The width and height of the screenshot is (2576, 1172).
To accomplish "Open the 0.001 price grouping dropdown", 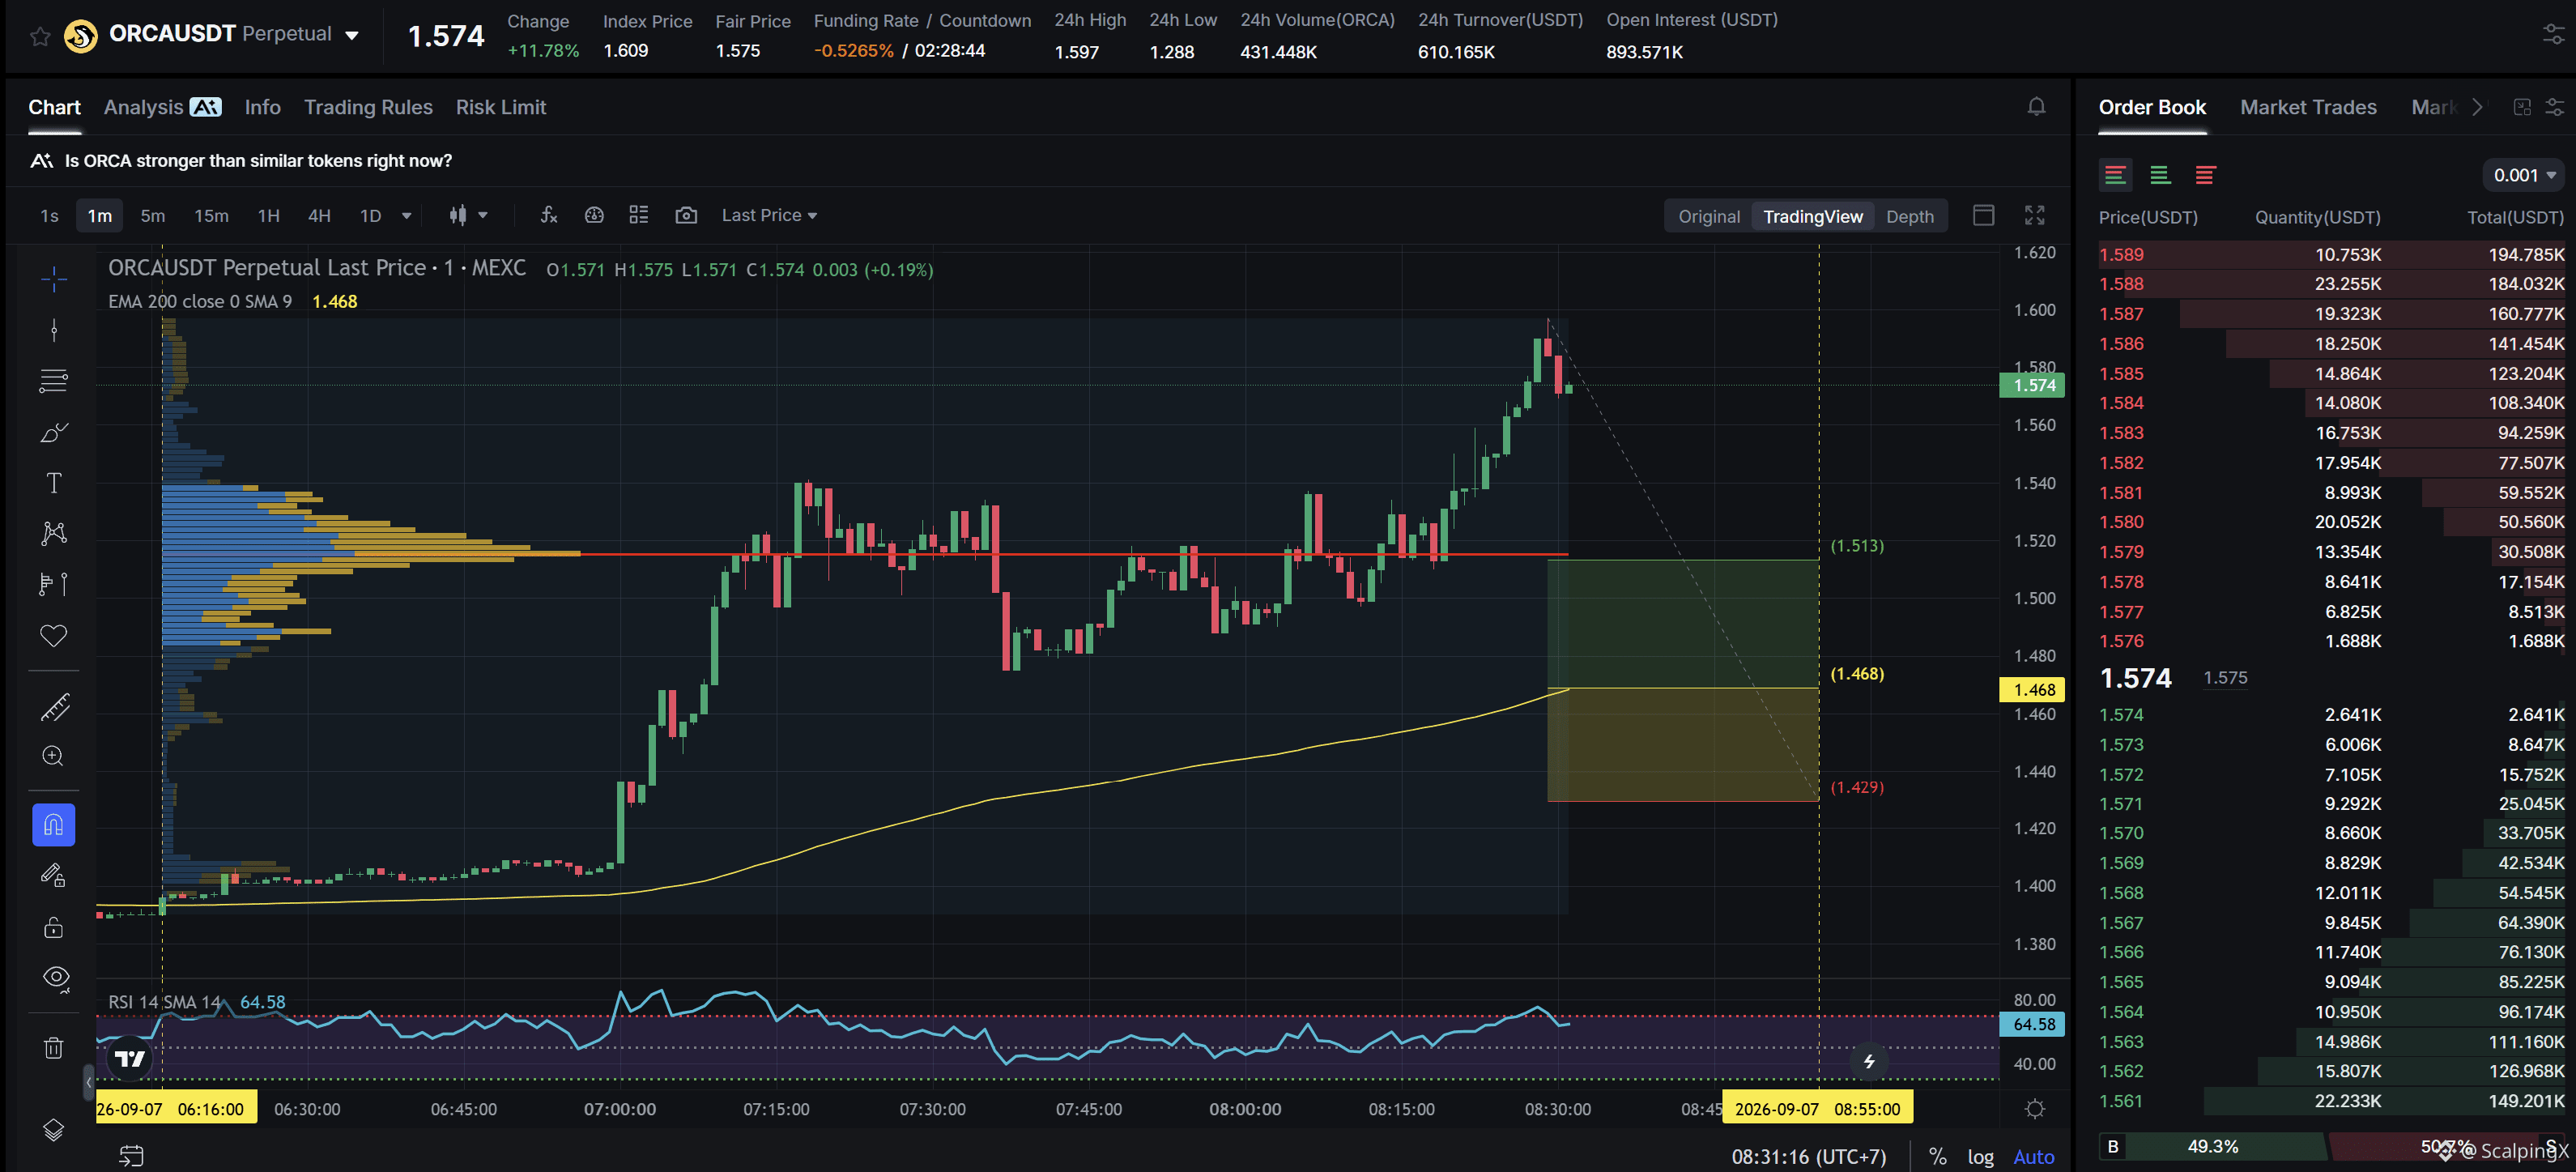I will point(2524,175).
